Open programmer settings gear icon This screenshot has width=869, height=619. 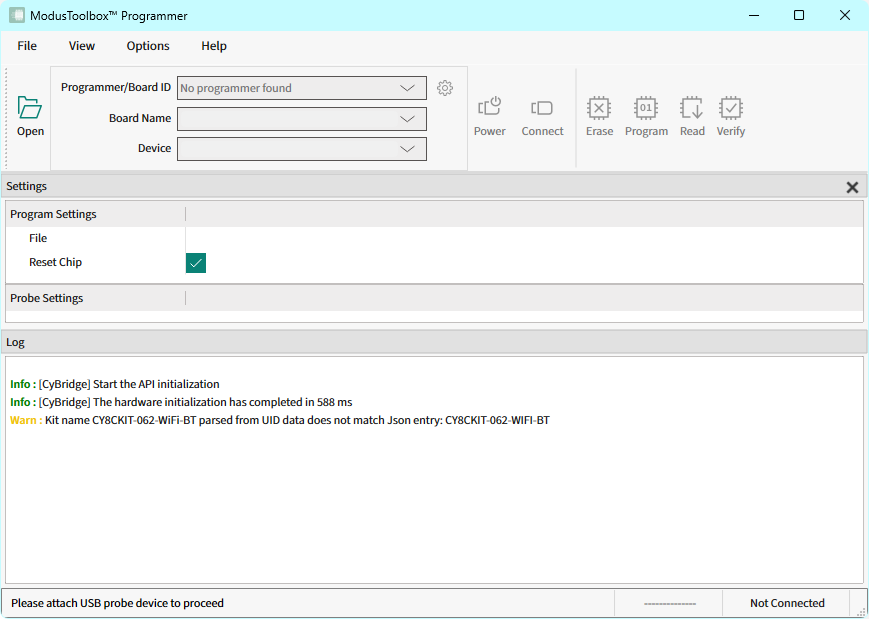click(x=445, y=88)
